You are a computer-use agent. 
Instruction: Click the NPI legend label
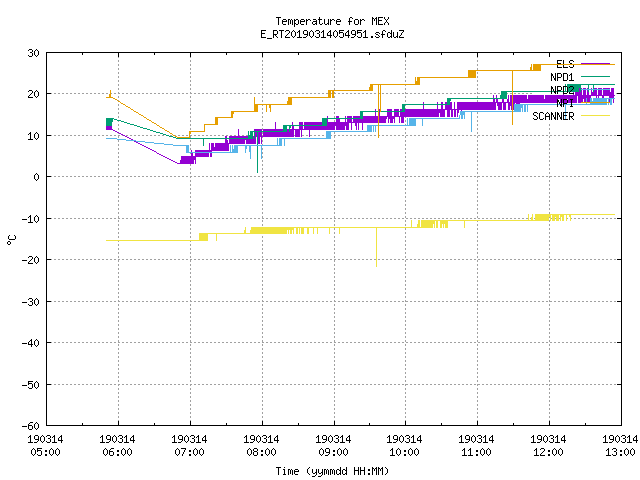(565, 103)
